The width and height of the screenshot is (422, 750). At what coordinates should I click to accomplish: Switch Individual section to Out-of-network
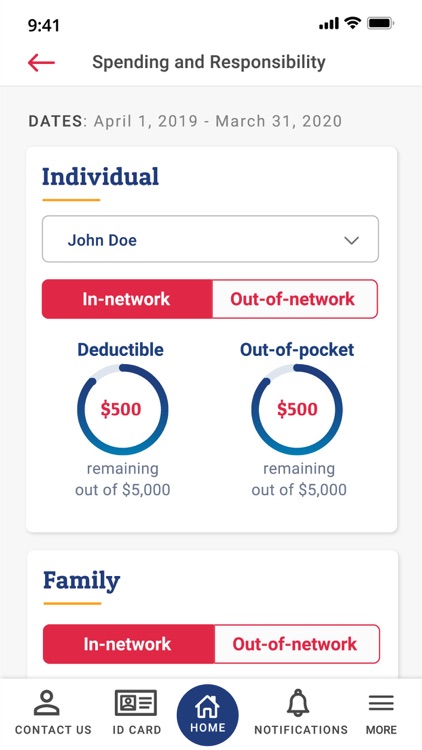(x=295, y=299)
